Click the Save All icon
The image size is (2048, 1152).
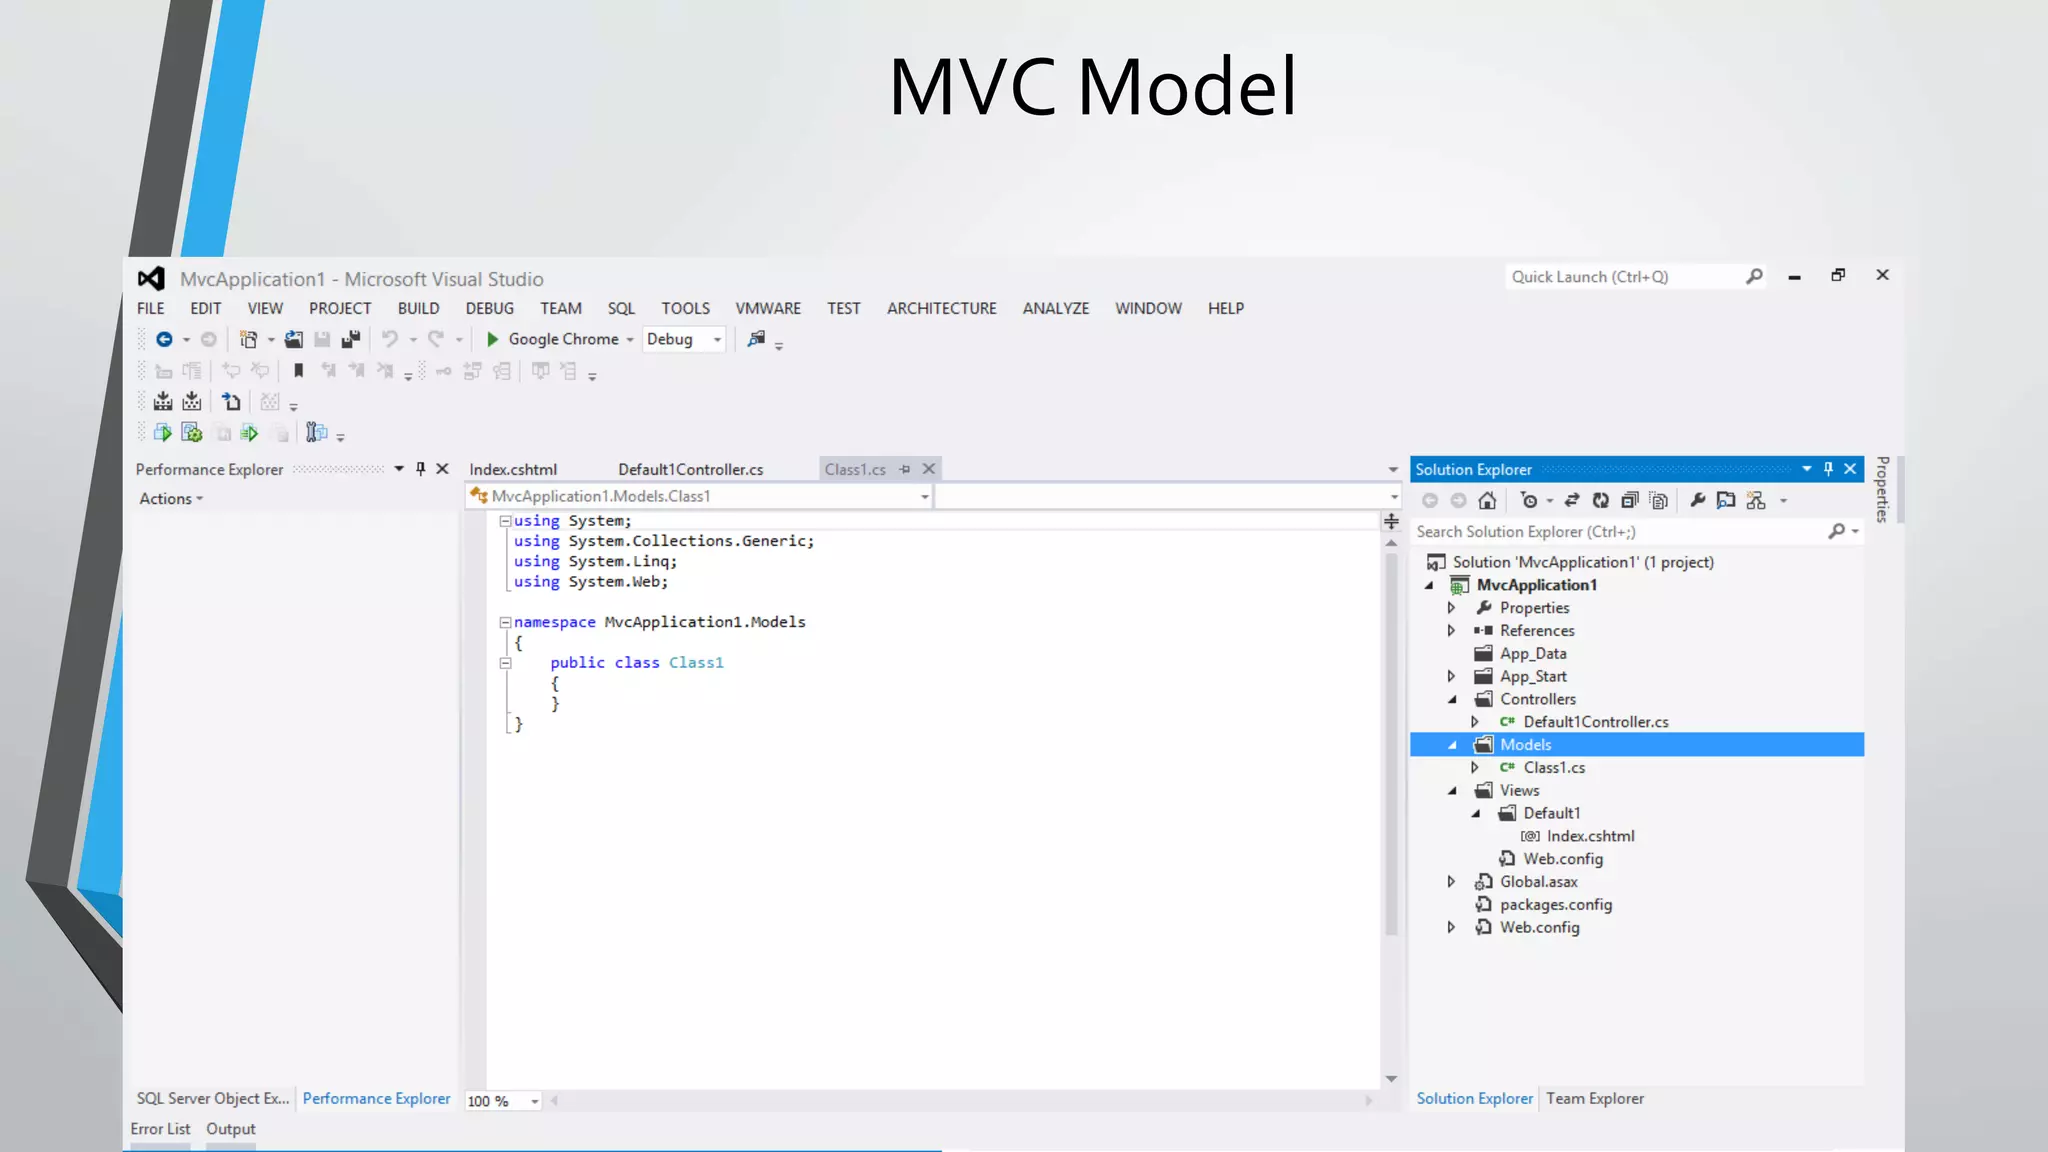(x=350, y=340)
